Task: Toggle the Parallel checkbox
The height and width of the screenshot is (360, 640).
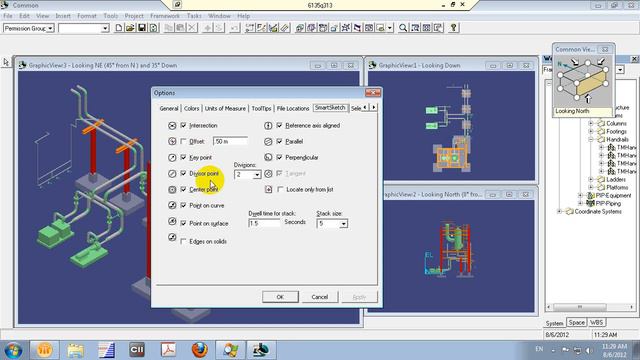Action: pos(280,141)
